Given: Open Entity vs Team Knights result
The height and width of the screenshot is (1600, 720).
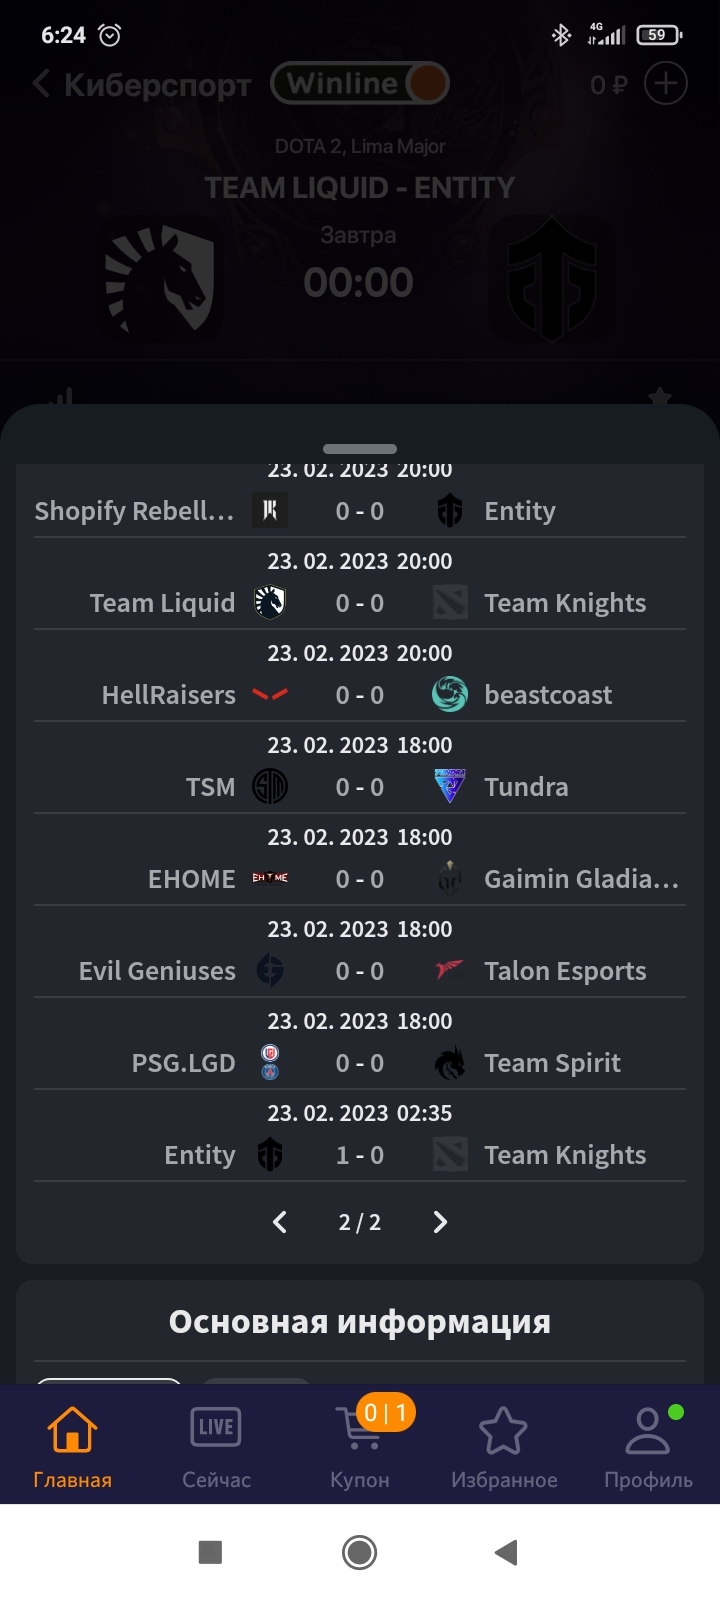Looking at the screenshot, I should (x=360, y=1136).
